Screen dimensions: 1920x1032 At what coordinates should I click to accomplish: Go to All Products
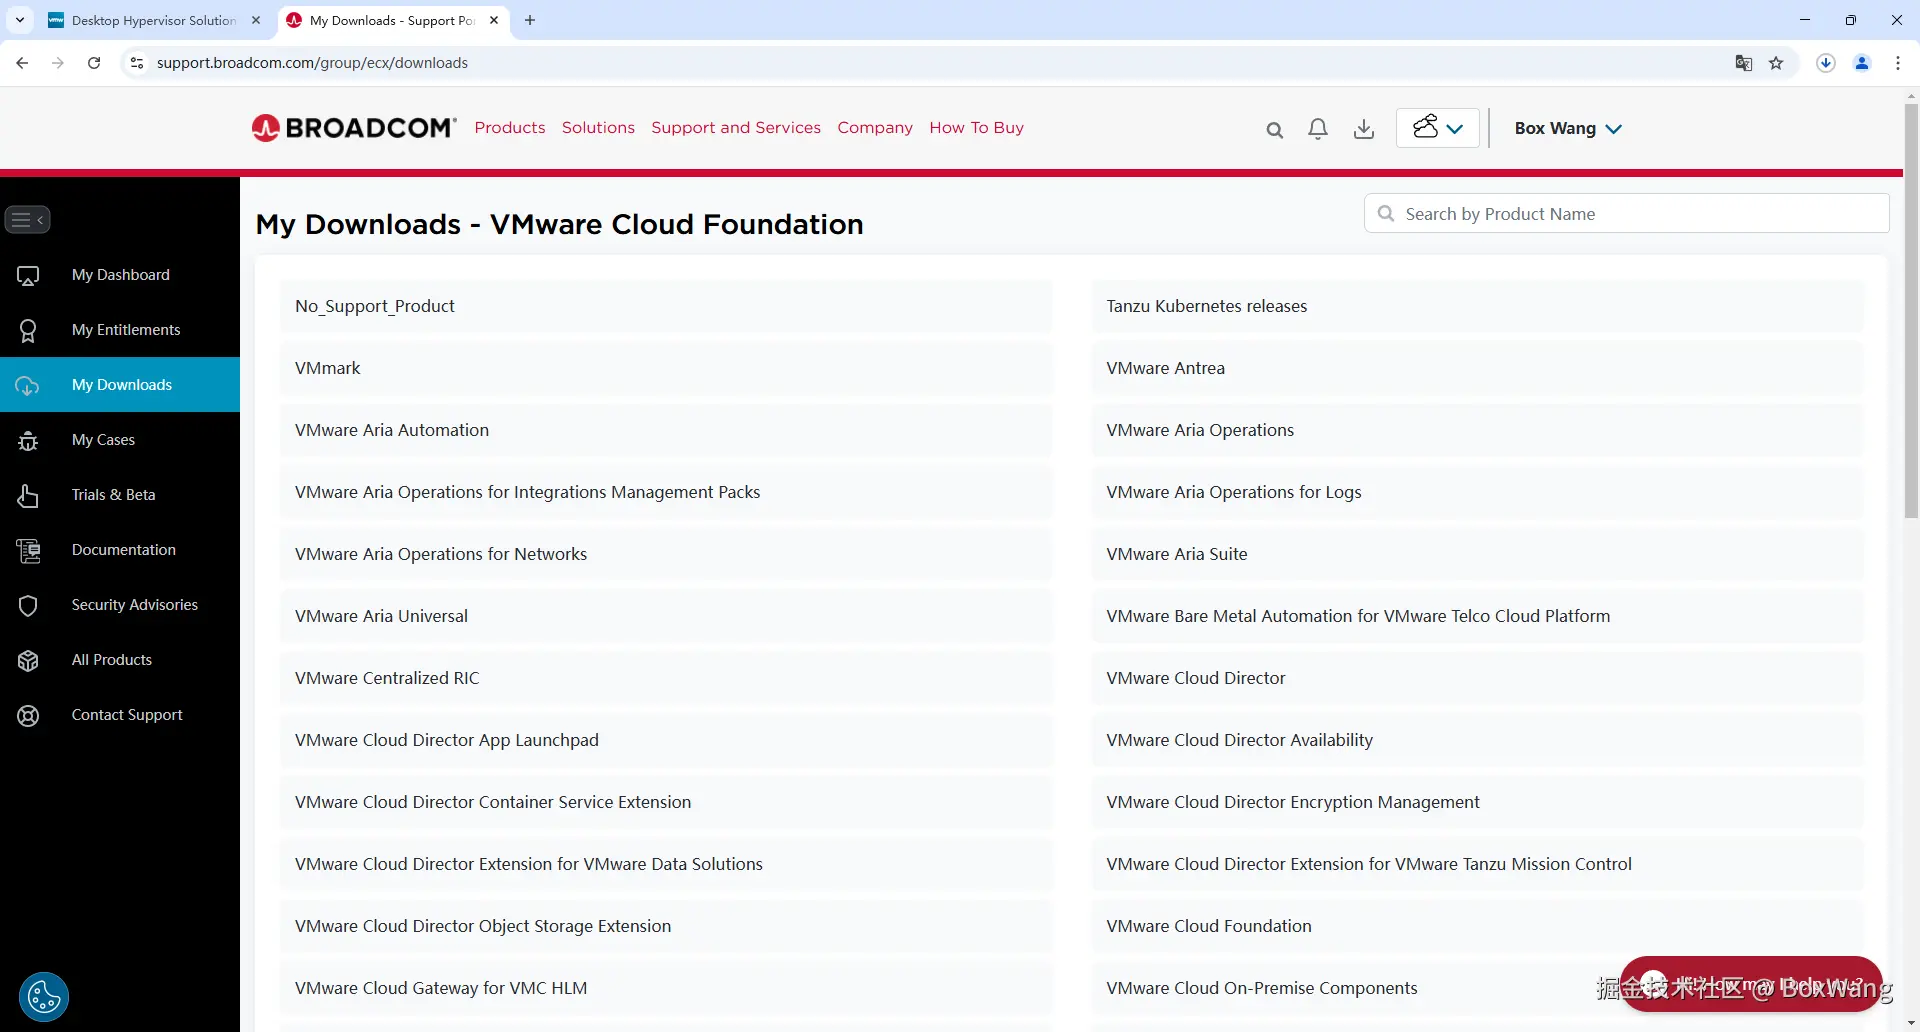[120, 660]
